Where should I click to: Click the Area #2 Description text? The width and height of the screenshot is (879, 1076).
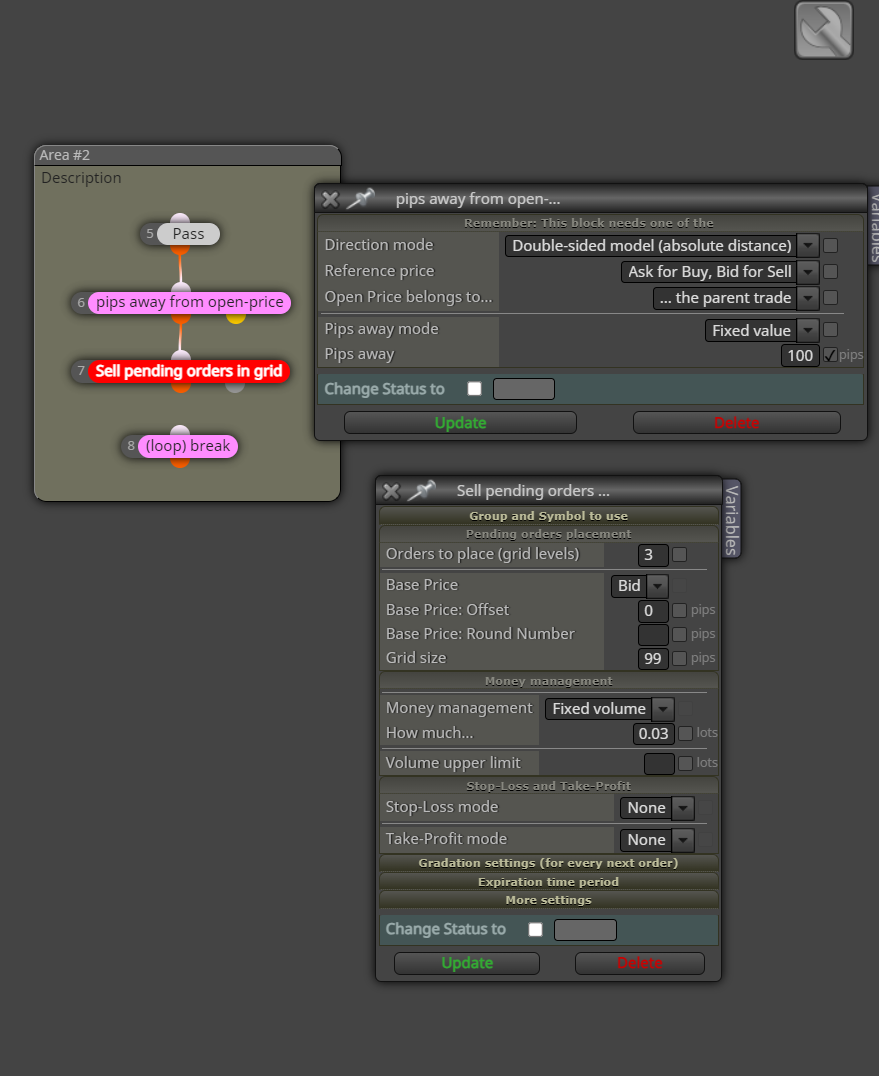pyautogui.click(x=81, y=178)
